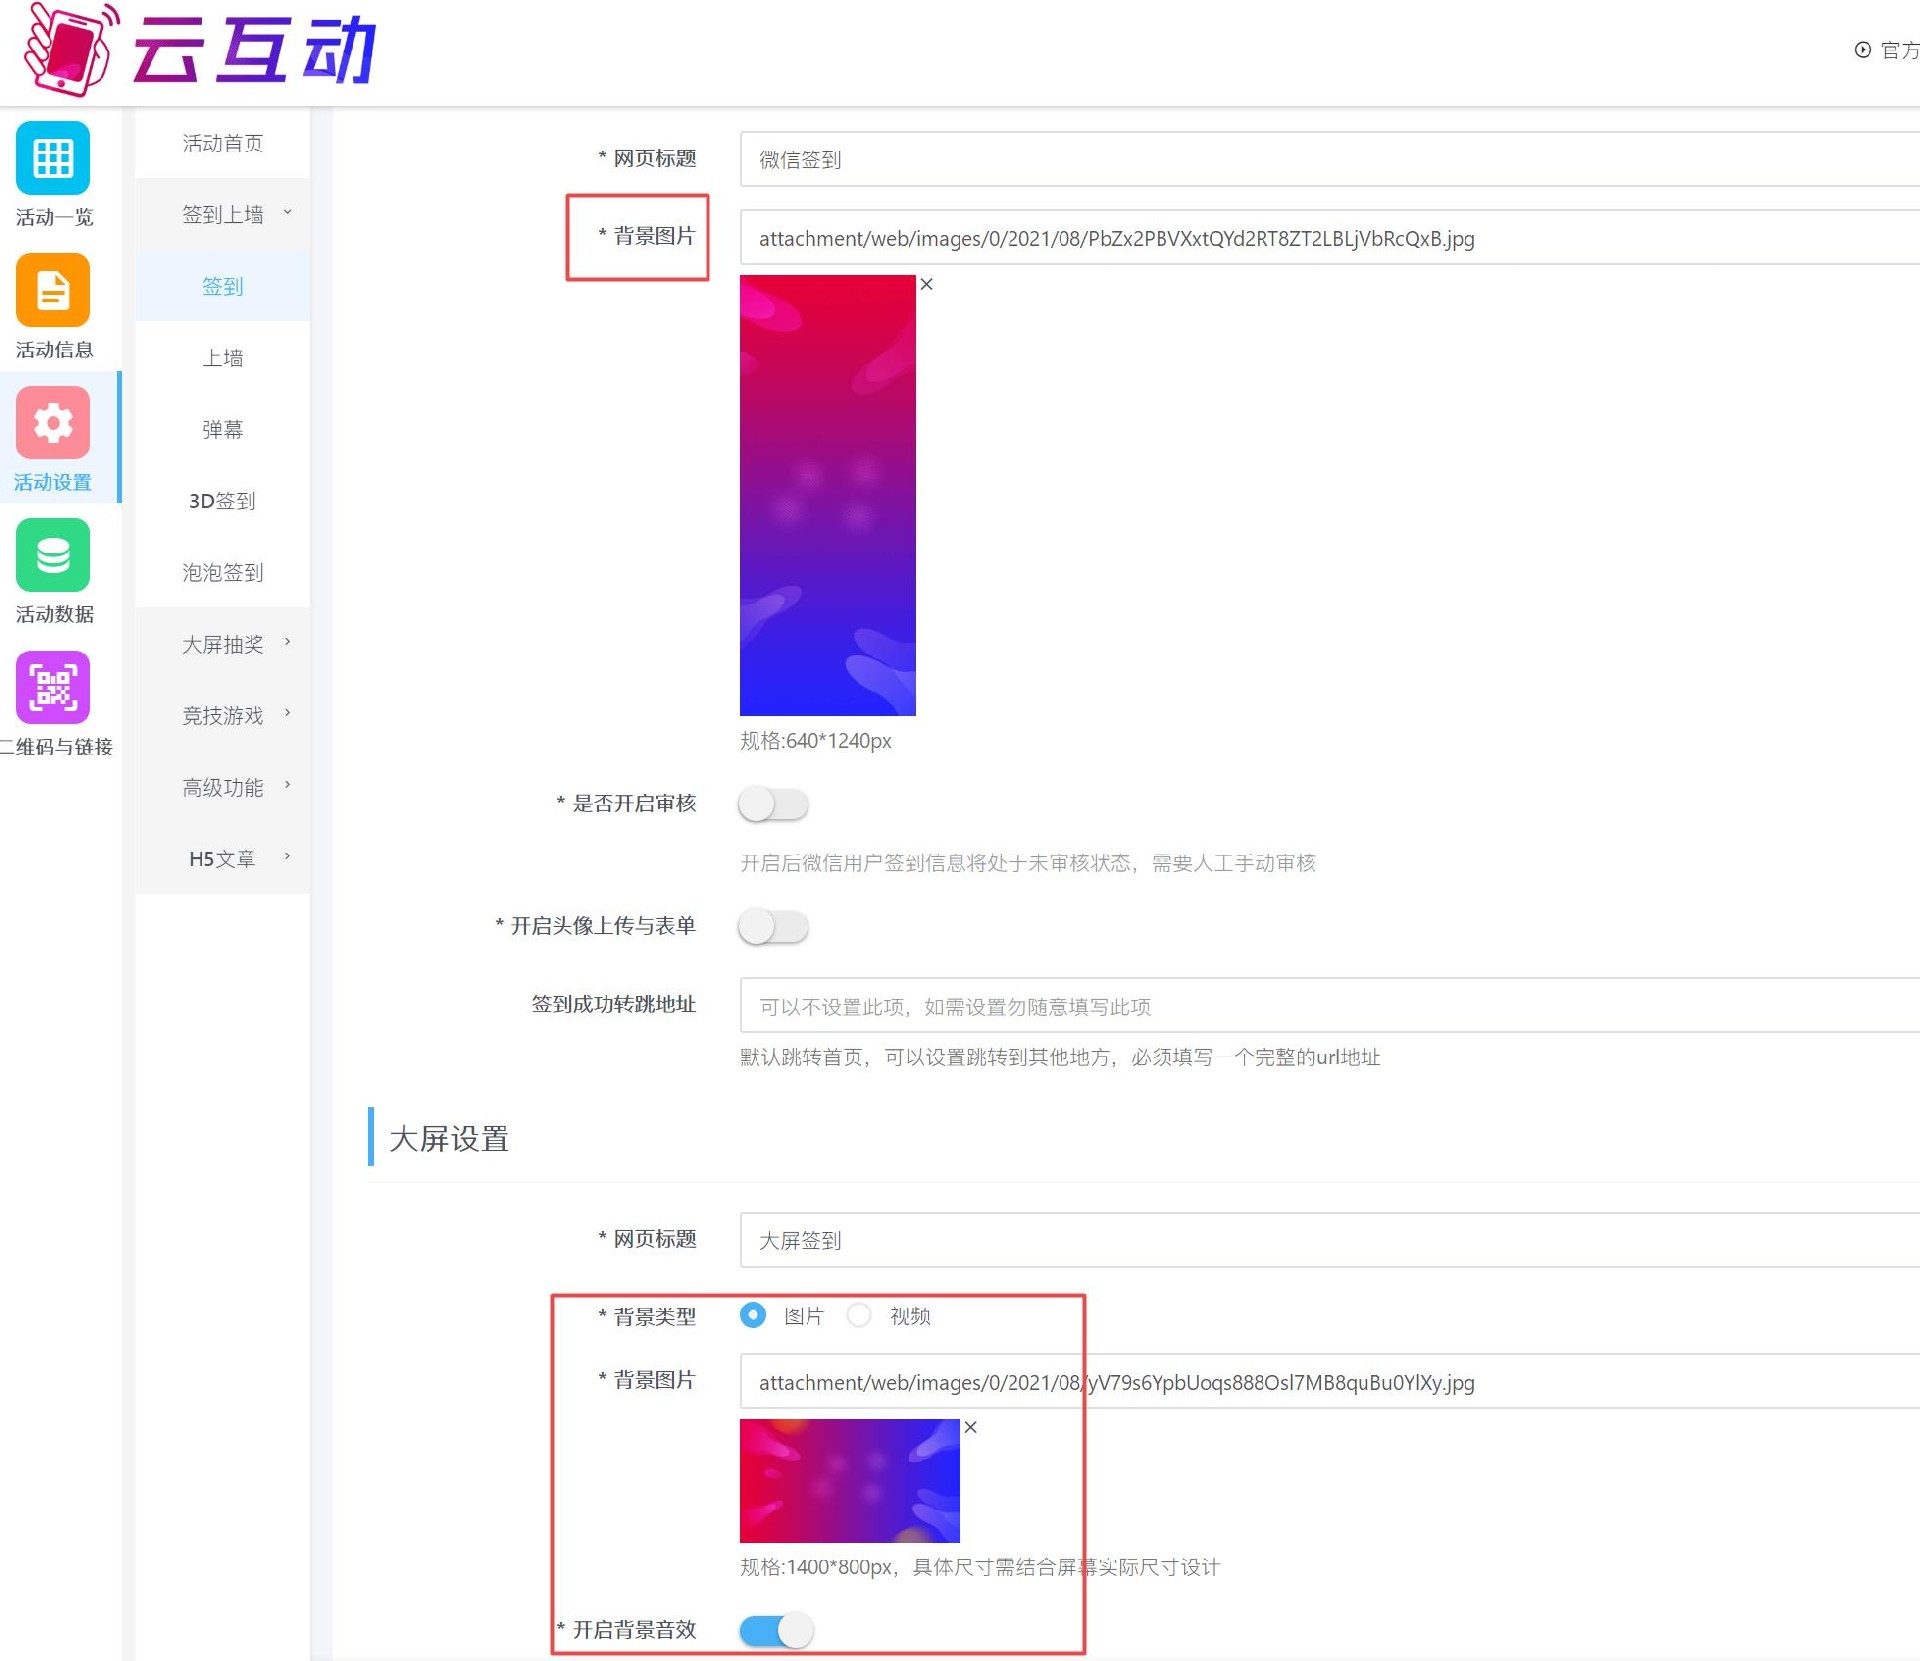Open the 3D签到 menu item

tap(223, 501)
